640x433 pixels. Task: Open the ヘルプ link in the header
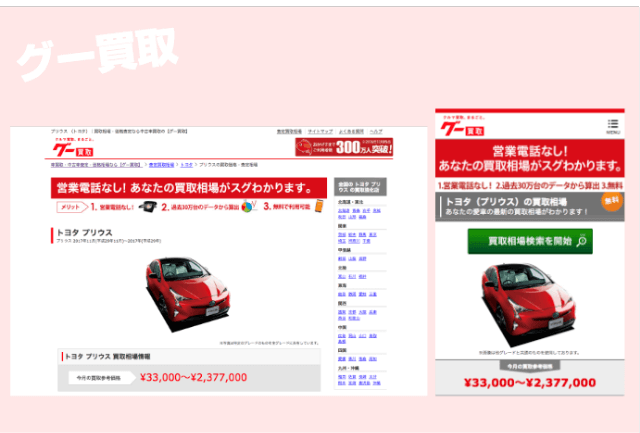pos(376,131)
